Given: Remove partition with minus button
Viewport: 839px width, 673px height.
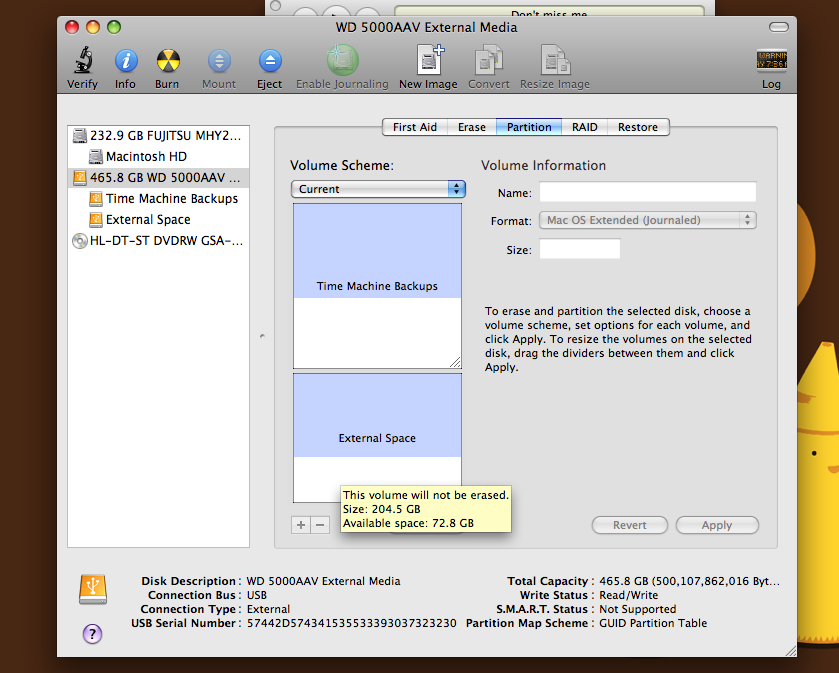Looking at the screenshot, I should [320, 525].
